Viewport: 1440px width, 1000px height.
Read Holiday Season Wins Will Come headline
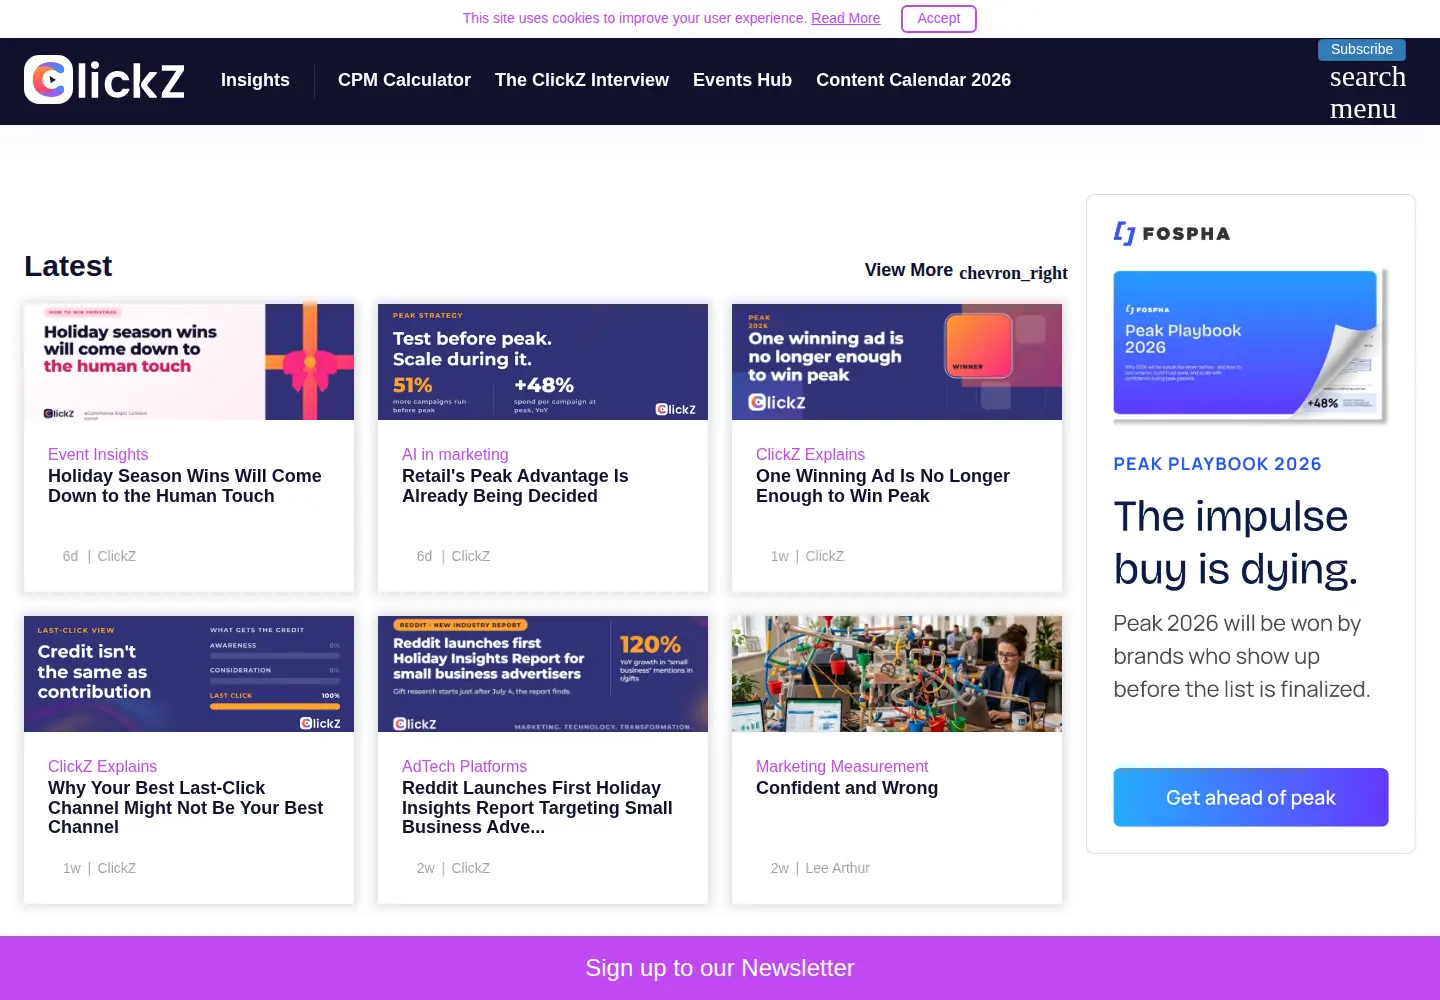point(185,486)
